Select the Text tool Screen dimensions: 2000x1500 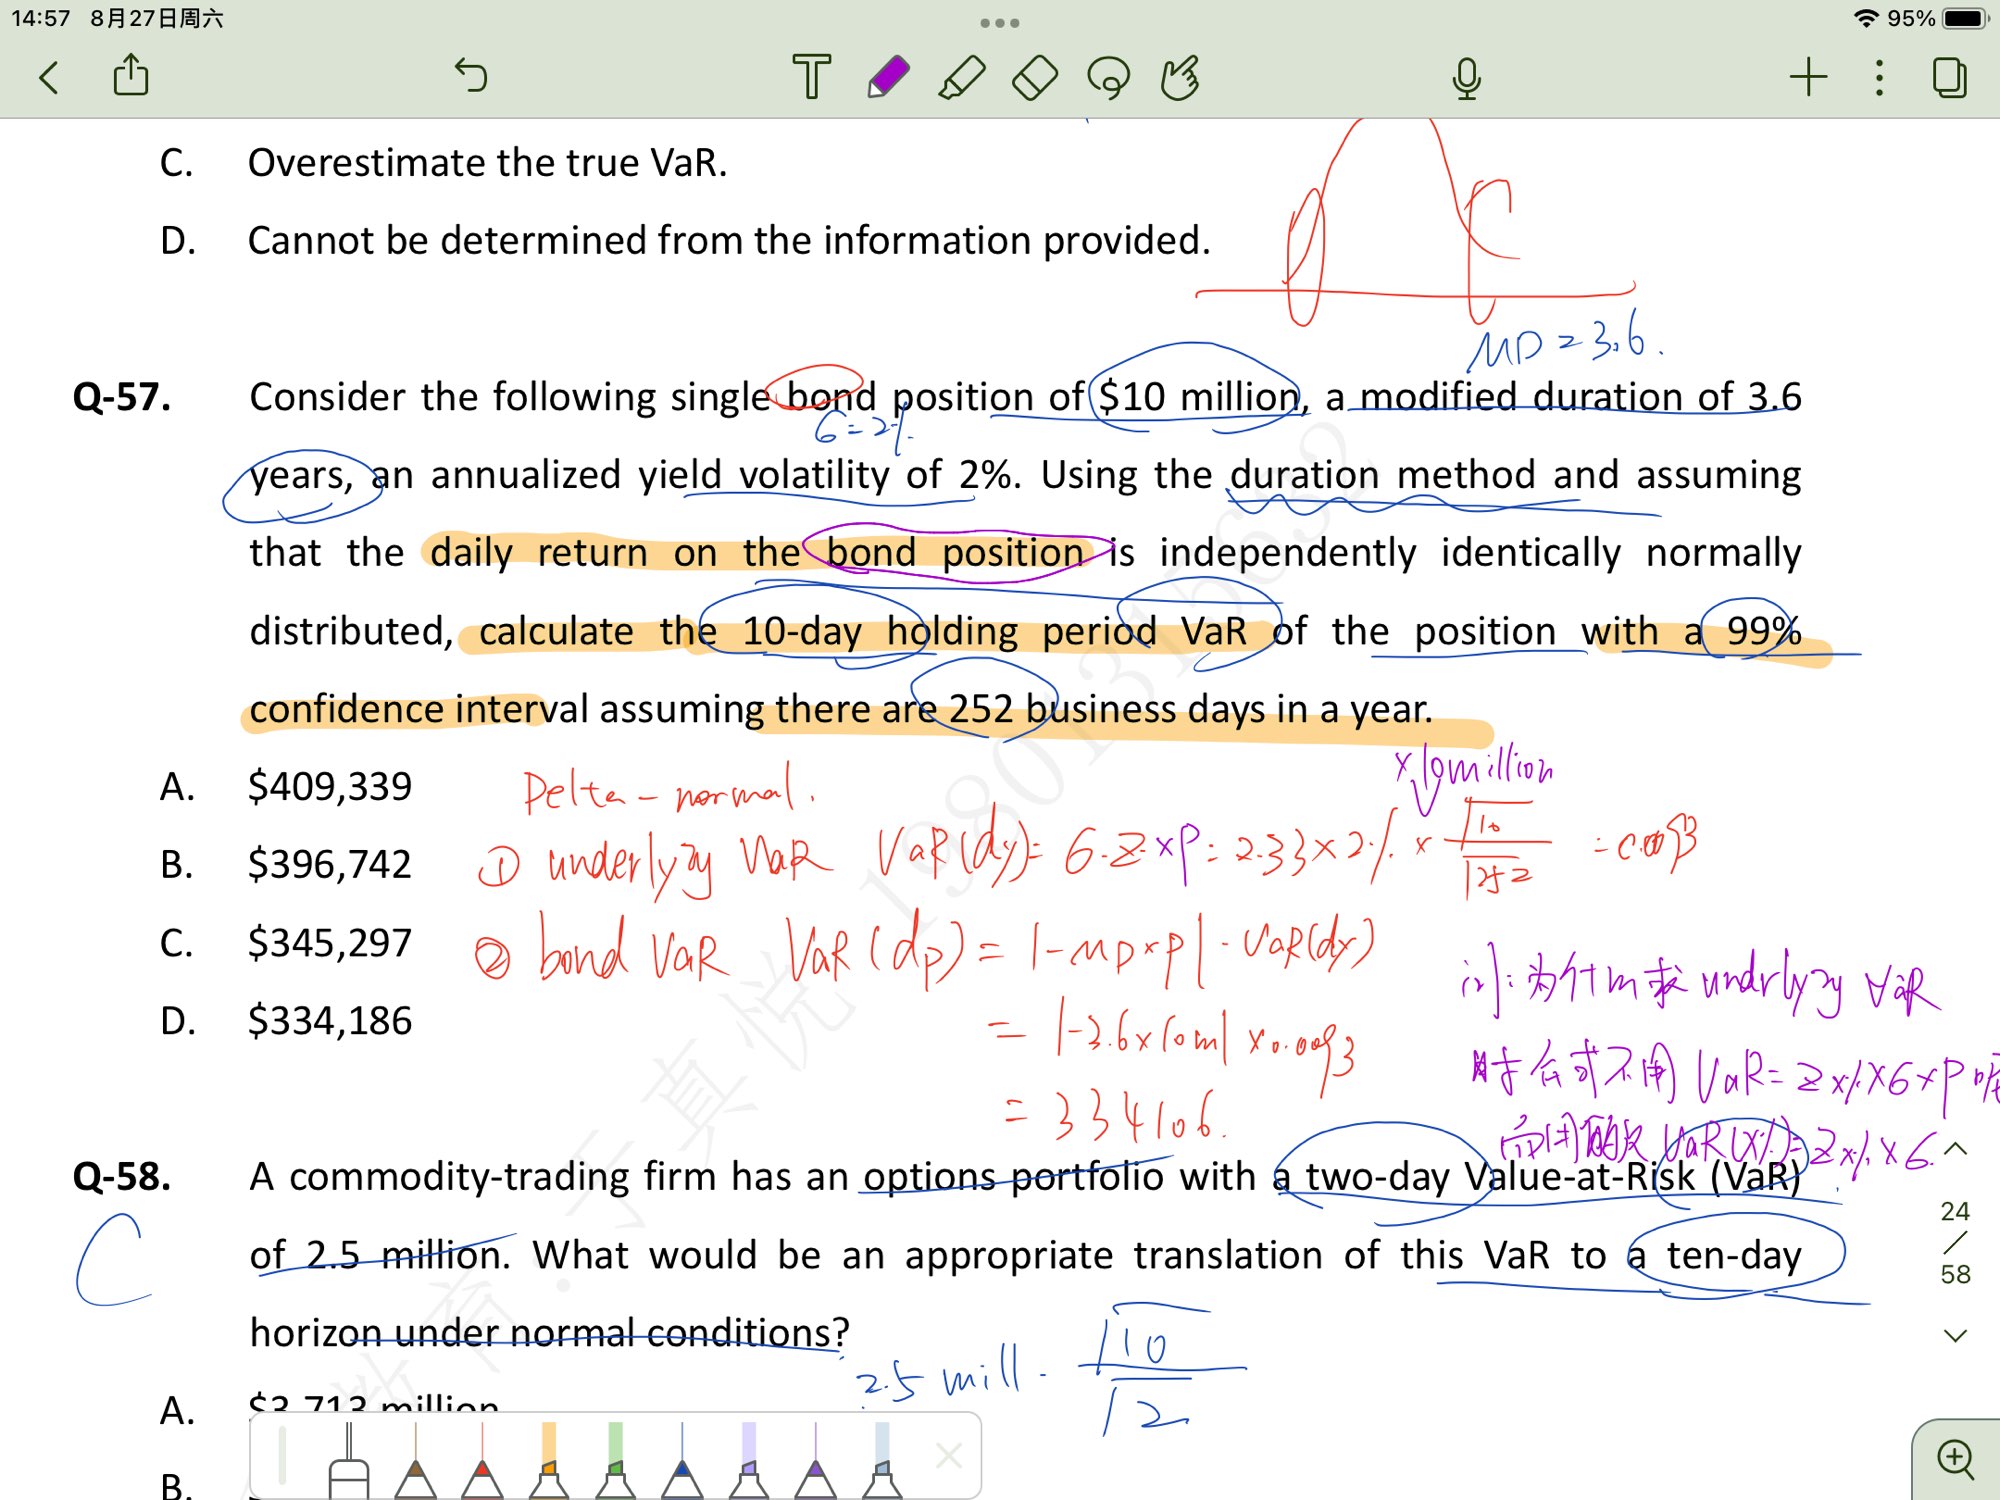click(811, 77)
